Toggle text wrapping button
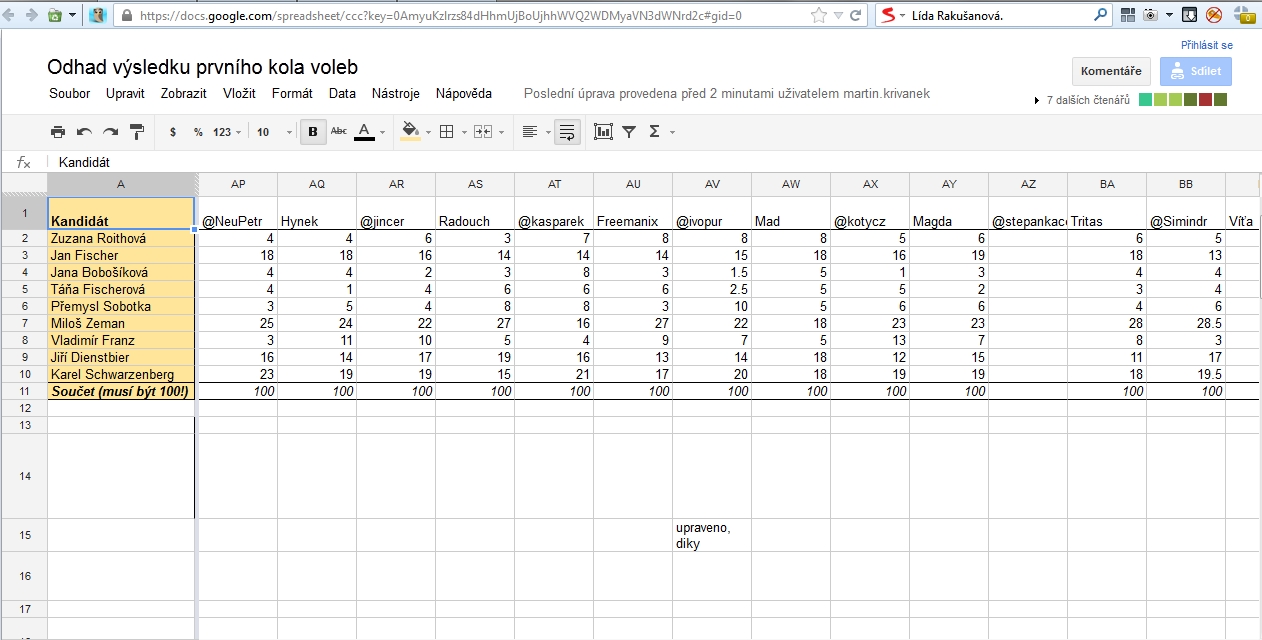 pyautogui.click(x=567, y=132)
